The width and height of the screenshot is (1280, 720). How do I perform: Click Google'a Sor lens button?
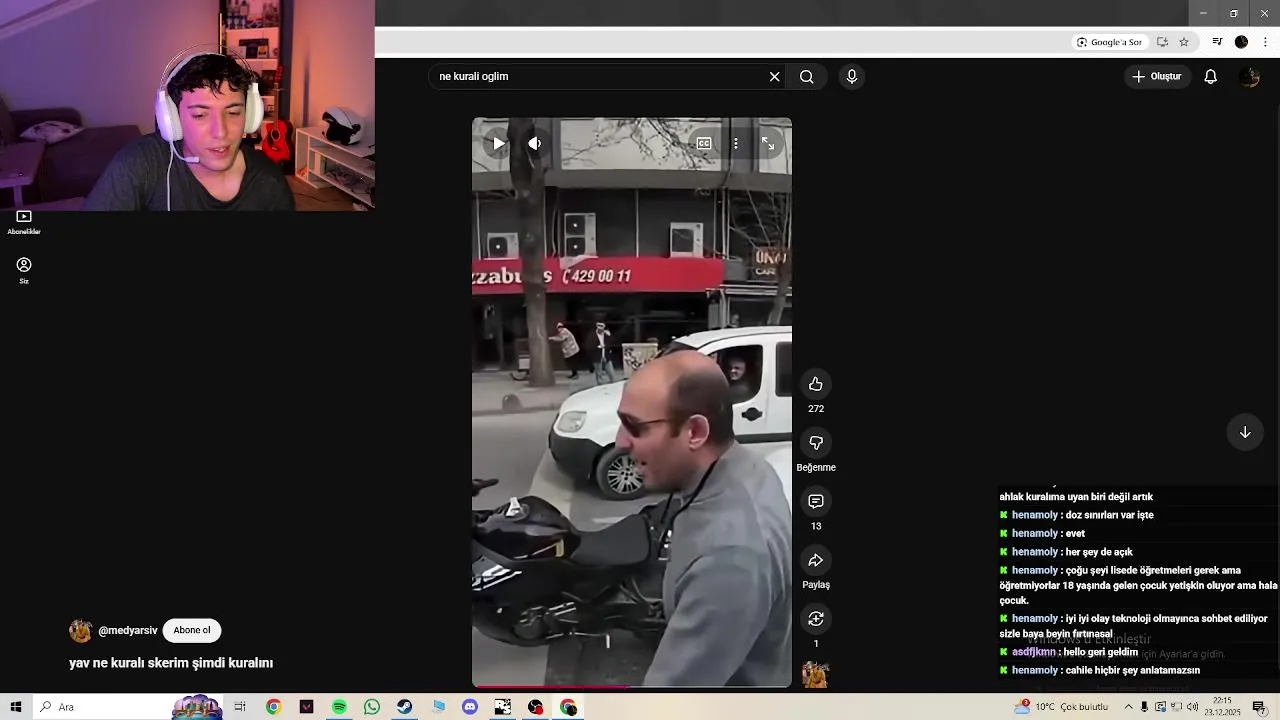(x=1109, y=42)
